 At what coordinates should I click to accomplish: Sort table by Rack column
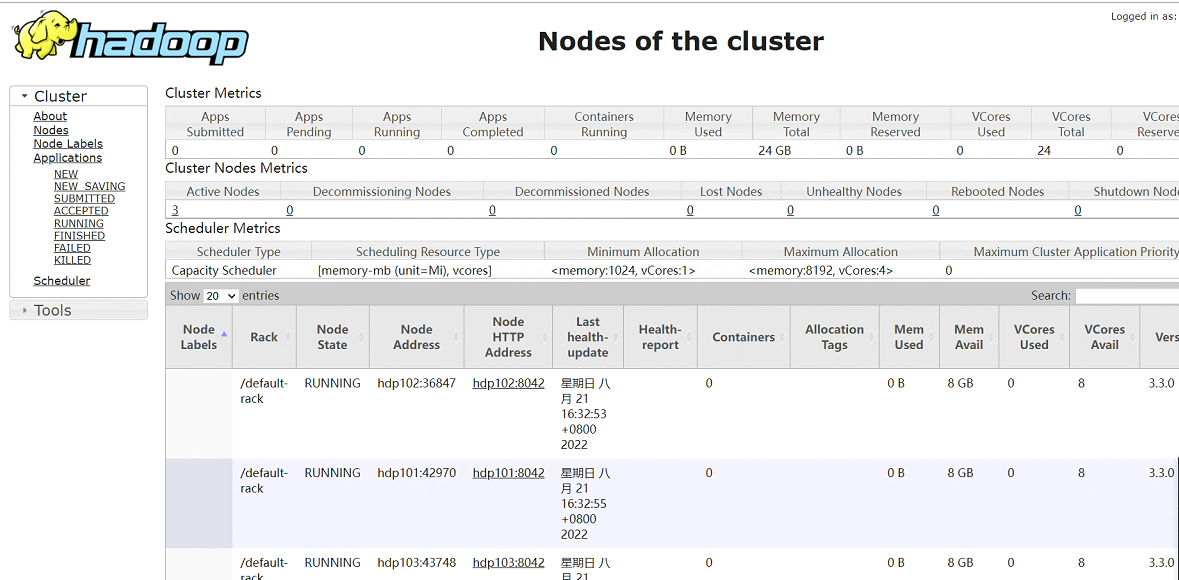tap(264, 337)
